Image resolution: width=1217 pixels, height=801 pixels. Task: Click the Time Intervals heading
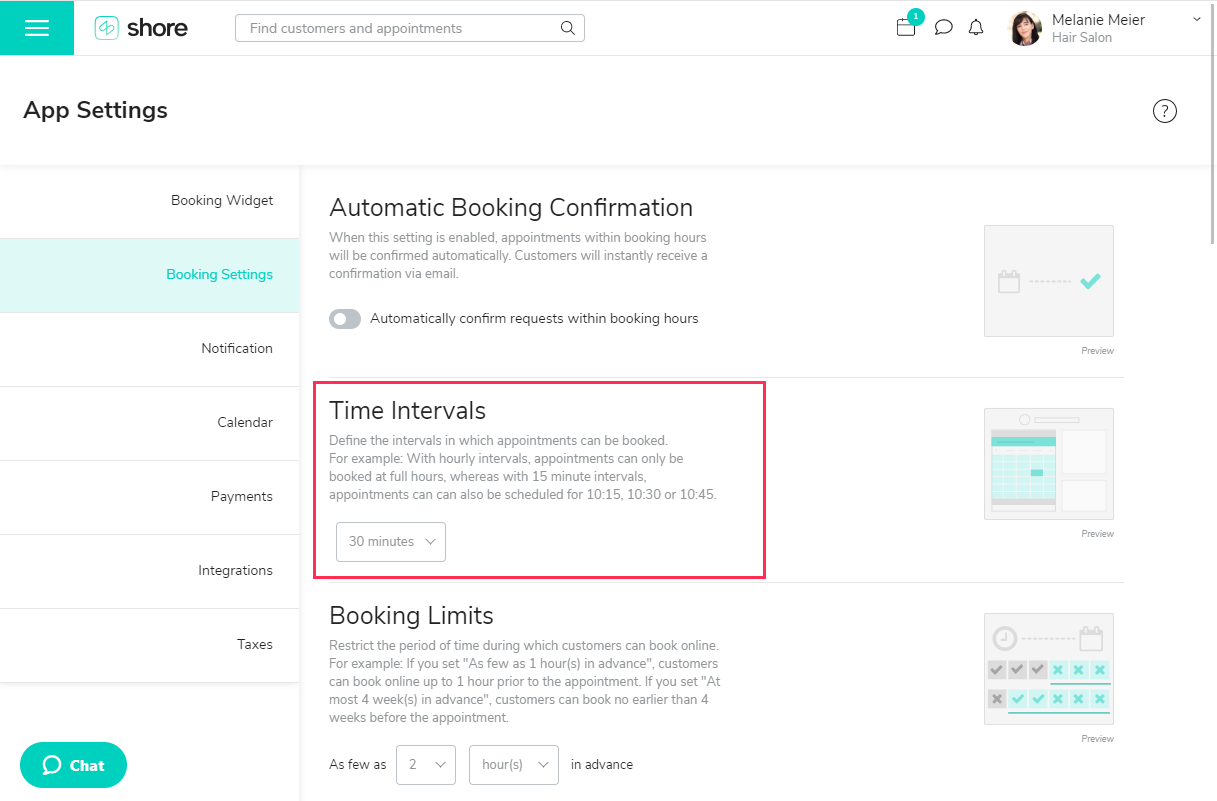(407, 411)
